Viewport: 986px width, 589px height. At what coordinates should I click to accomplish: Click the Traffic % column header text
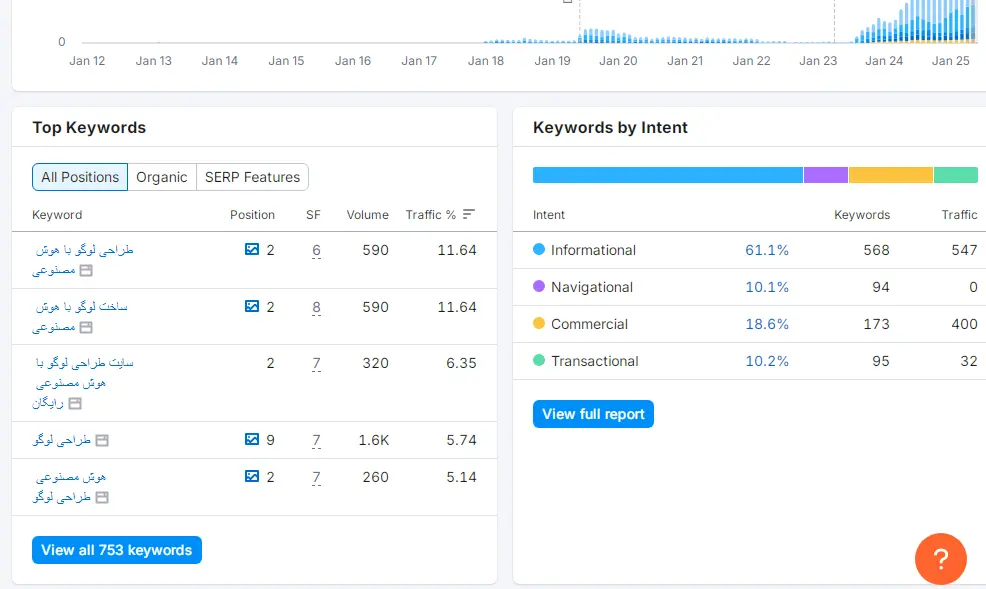(x=431, y=215)
